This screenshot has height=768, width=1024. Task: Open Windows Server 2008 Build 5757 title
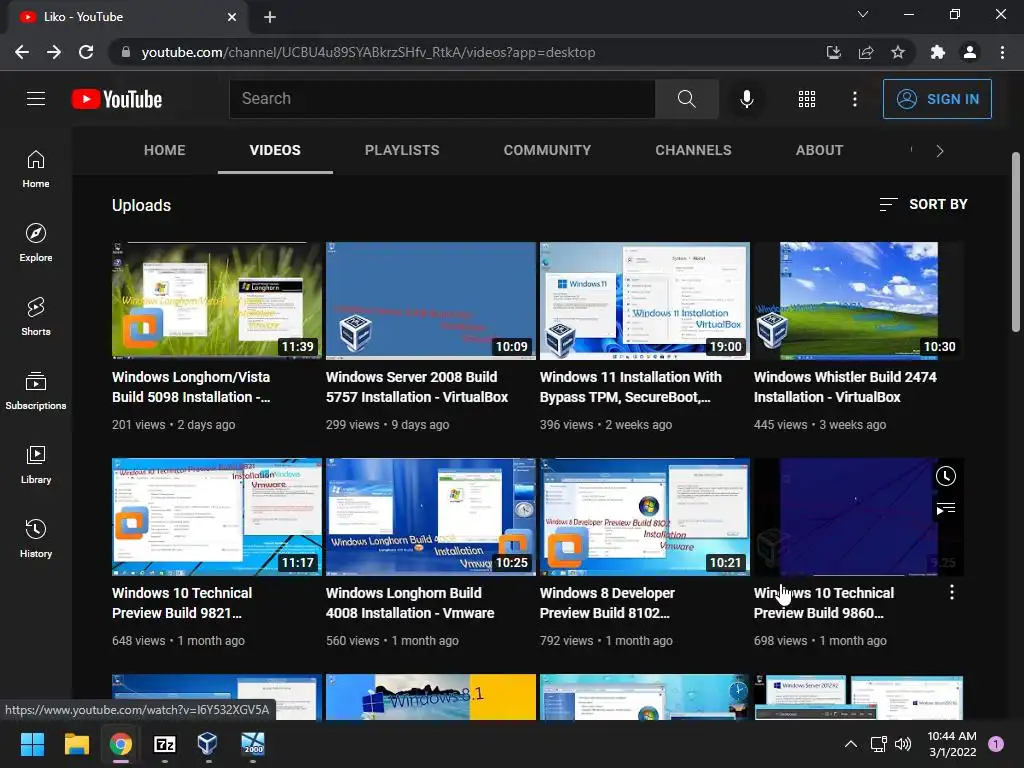point(417,387)
